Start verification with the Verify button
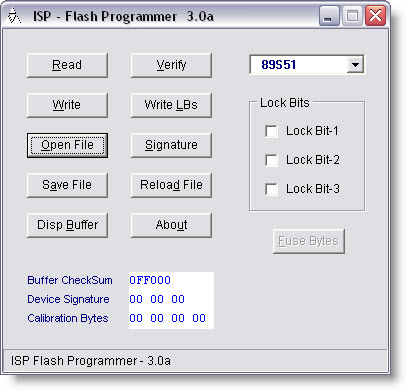 point(171,65)
